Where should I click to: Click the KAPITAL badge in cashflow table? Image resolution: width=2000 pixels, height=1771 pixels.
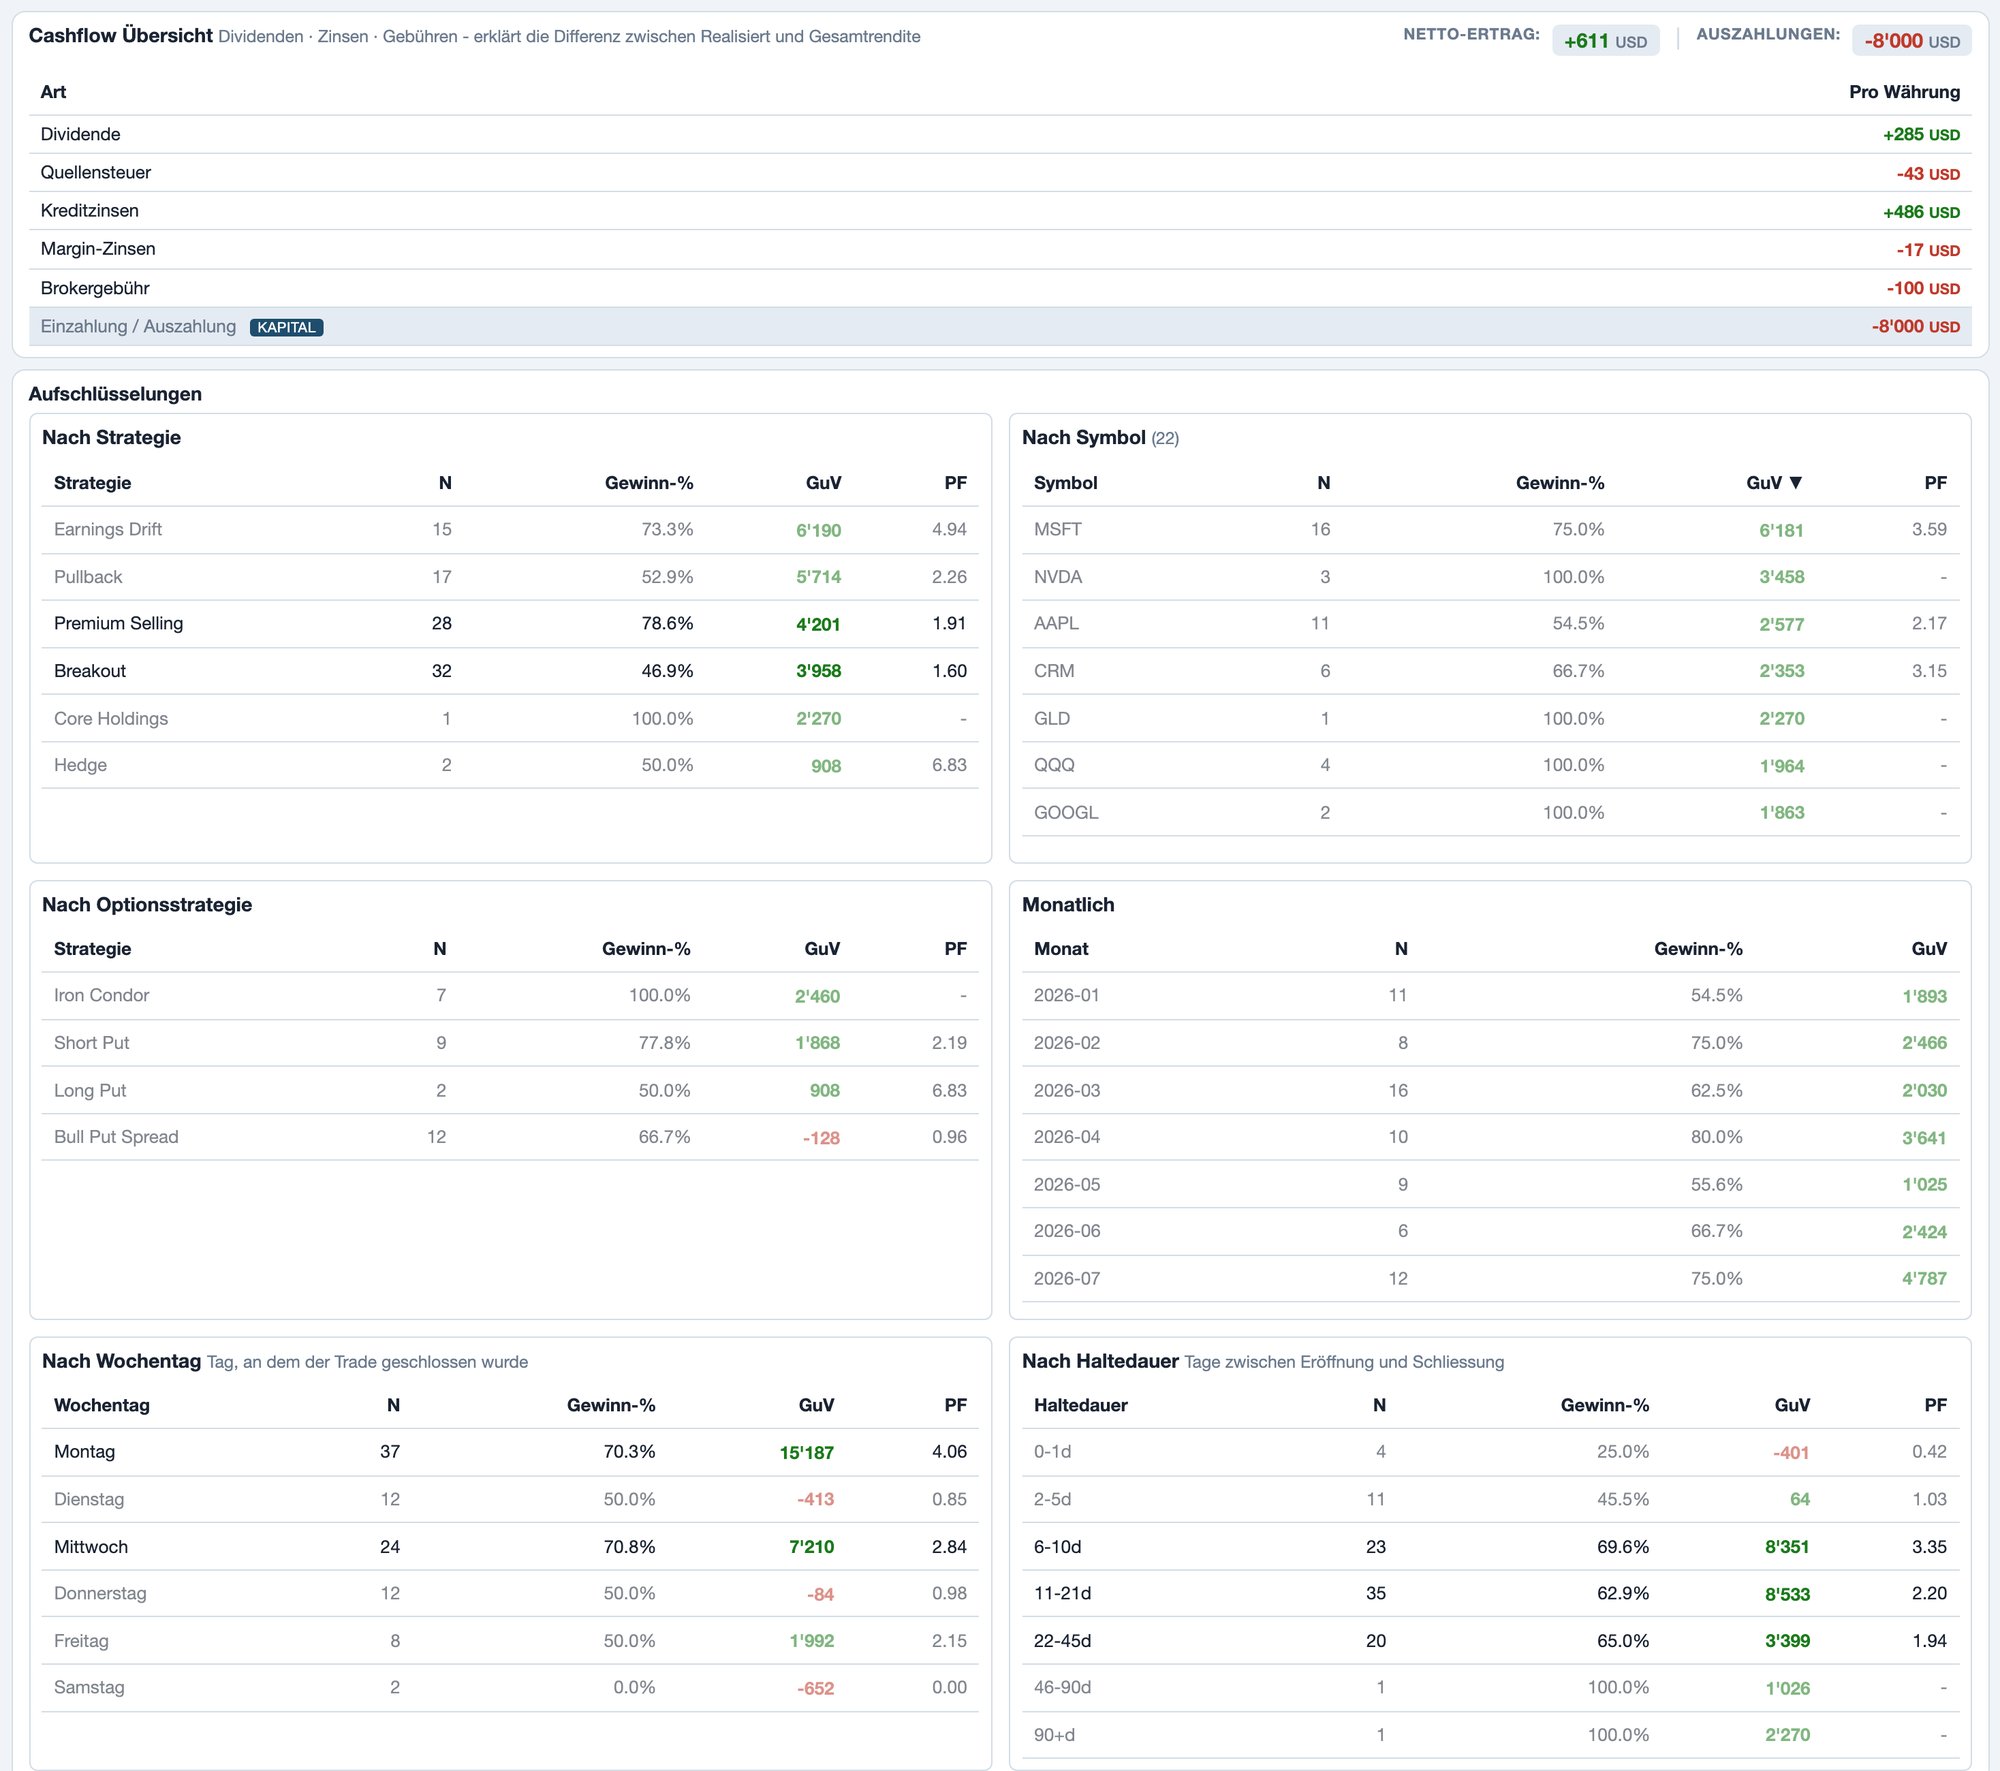coord(286,327)
